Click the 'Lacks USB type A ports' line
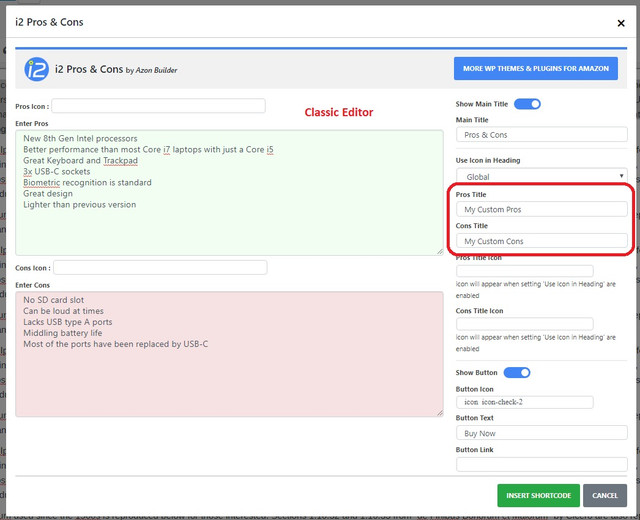Viewport: 640px width, 520px height. click(68, 322)
